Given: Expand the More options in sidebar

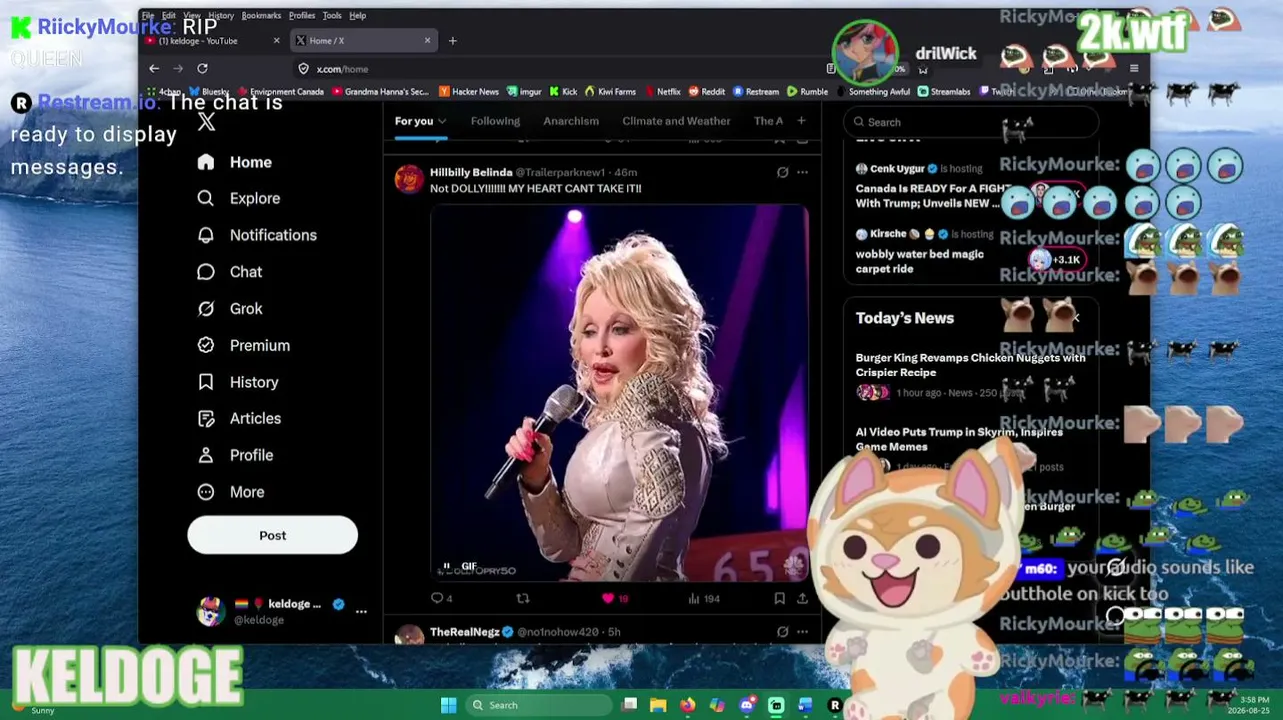Looking at the screenshot, I should [x=231, y=492].
